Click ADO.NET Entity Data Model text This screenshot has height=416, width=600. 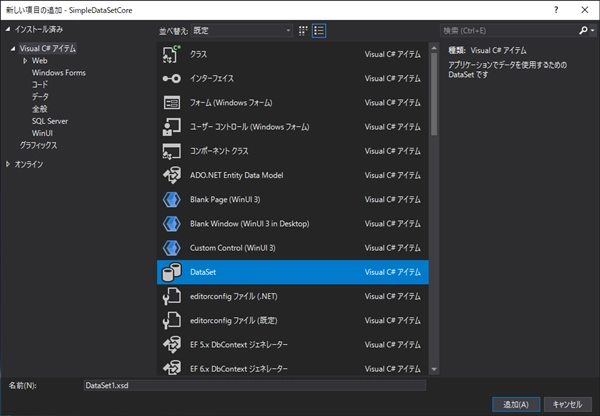coord(236,175)
